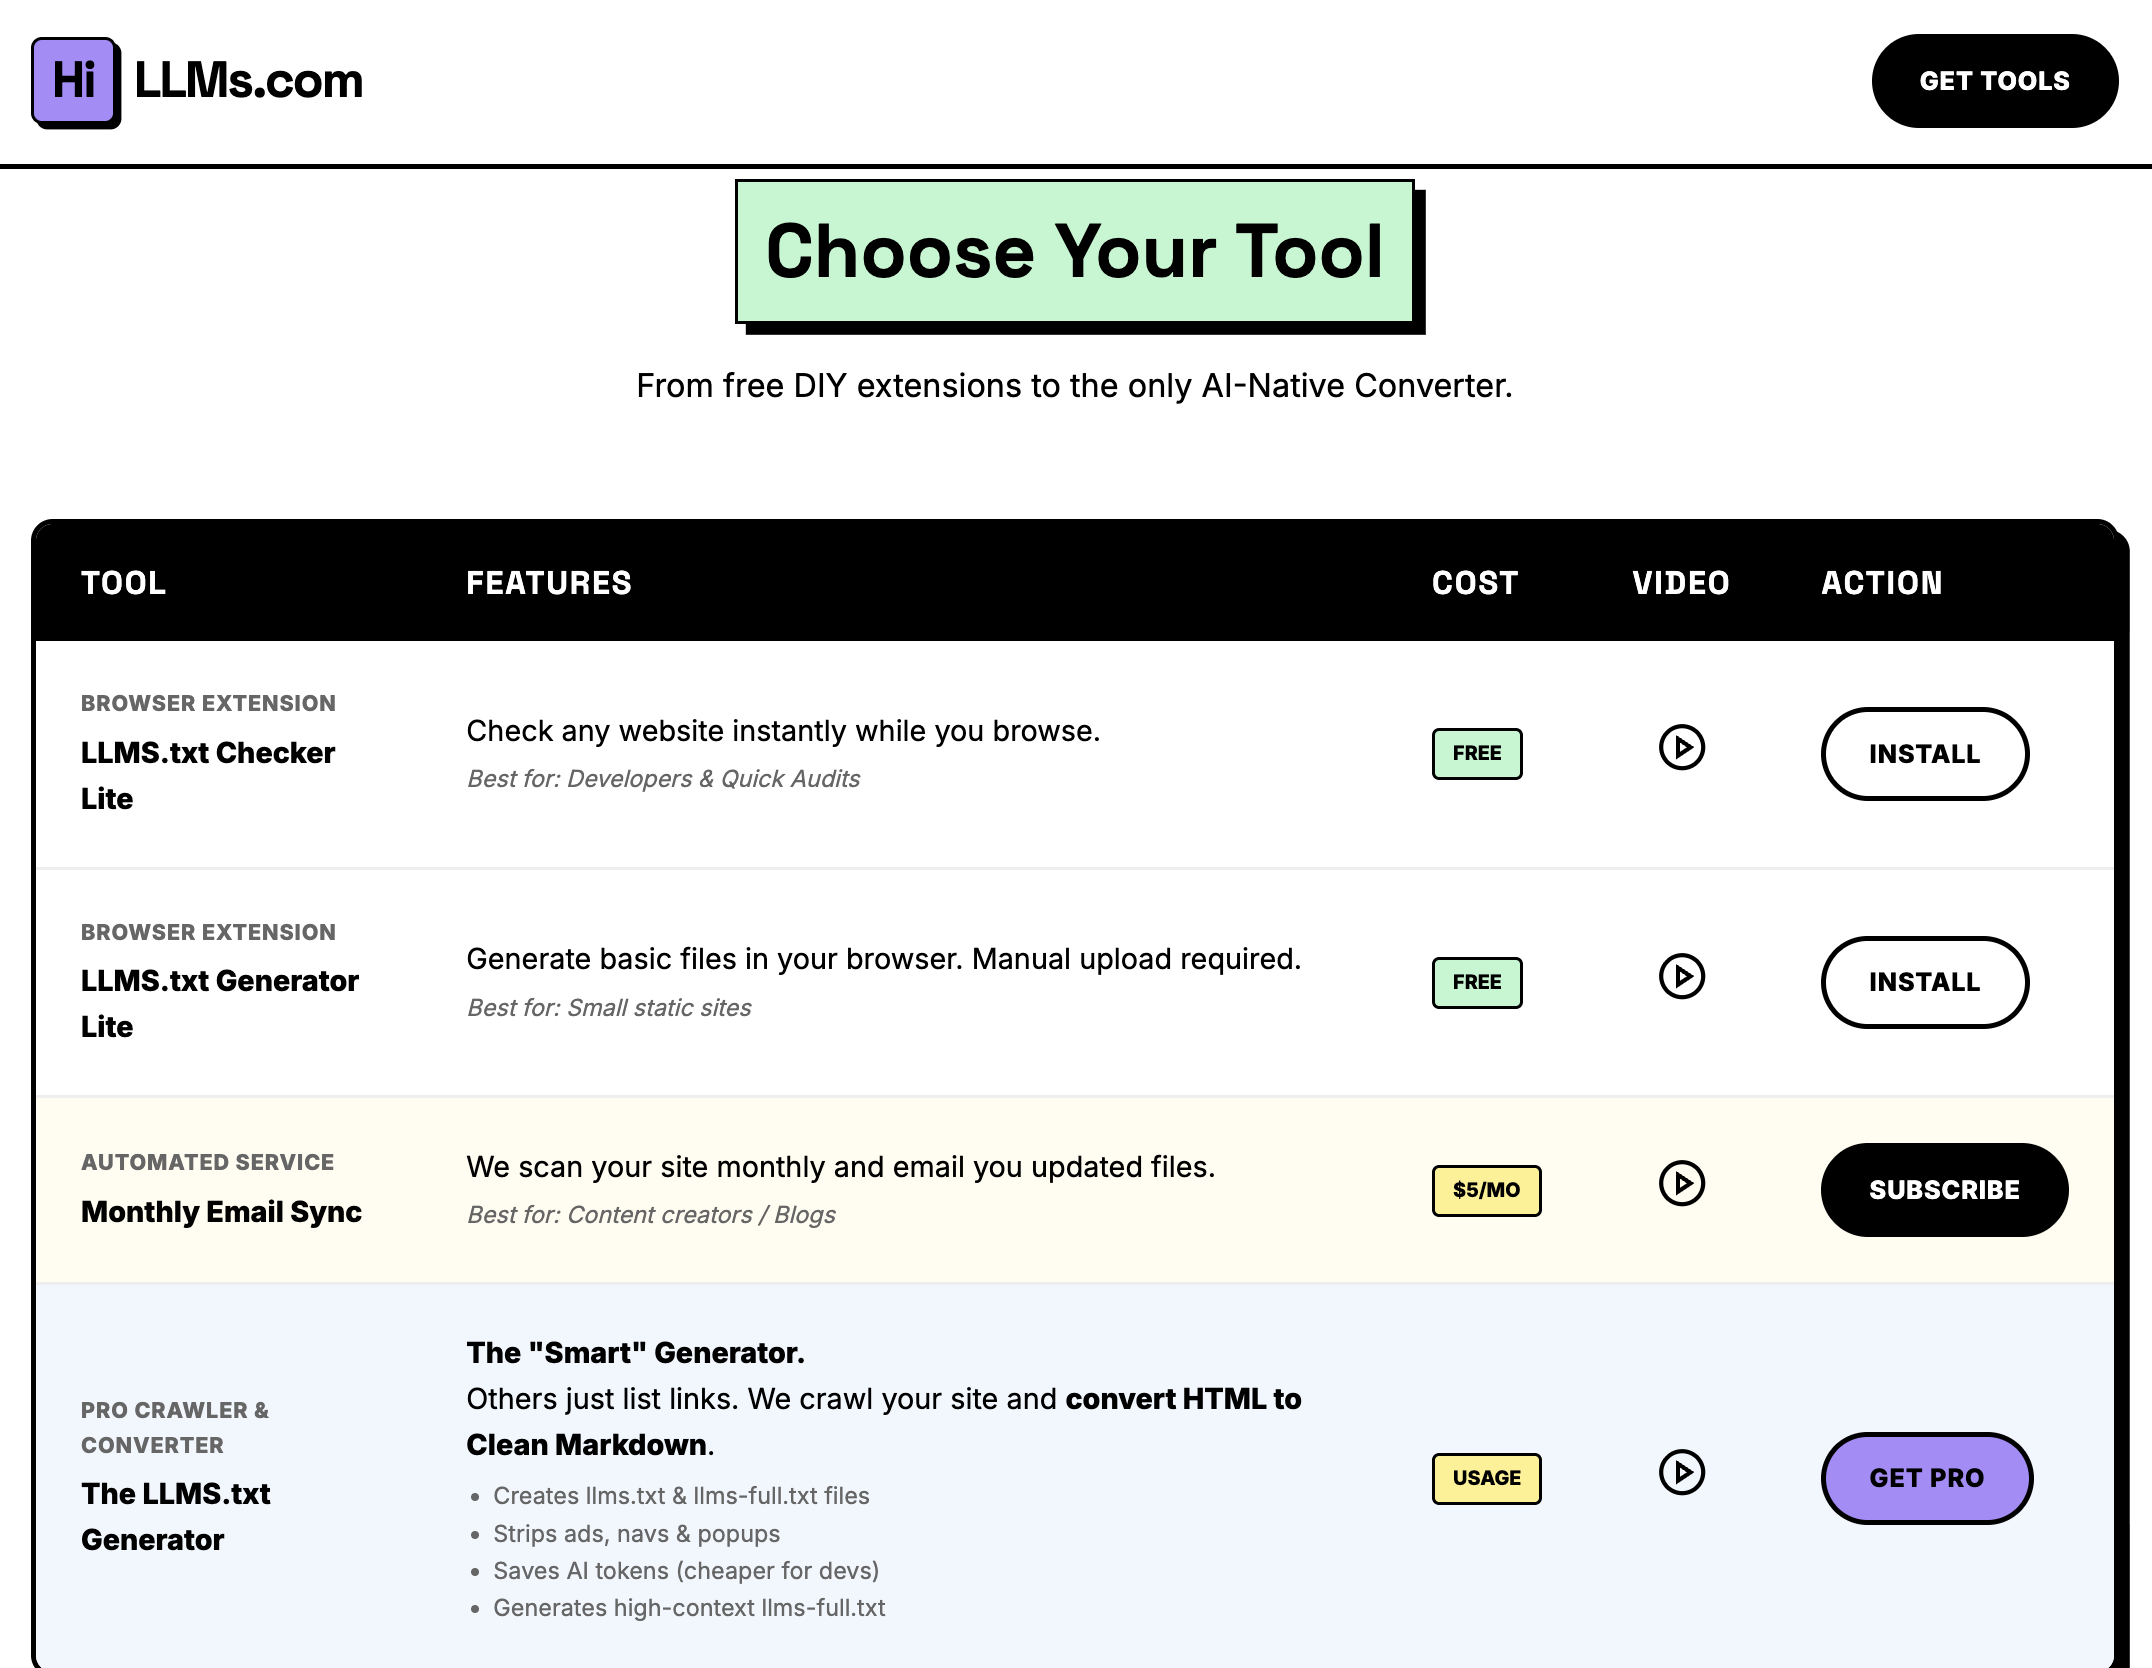Click the FREE badge for Checker Lite
The width and height of the screenshot is (2152, 1668).
click(x=1477, y=753)
